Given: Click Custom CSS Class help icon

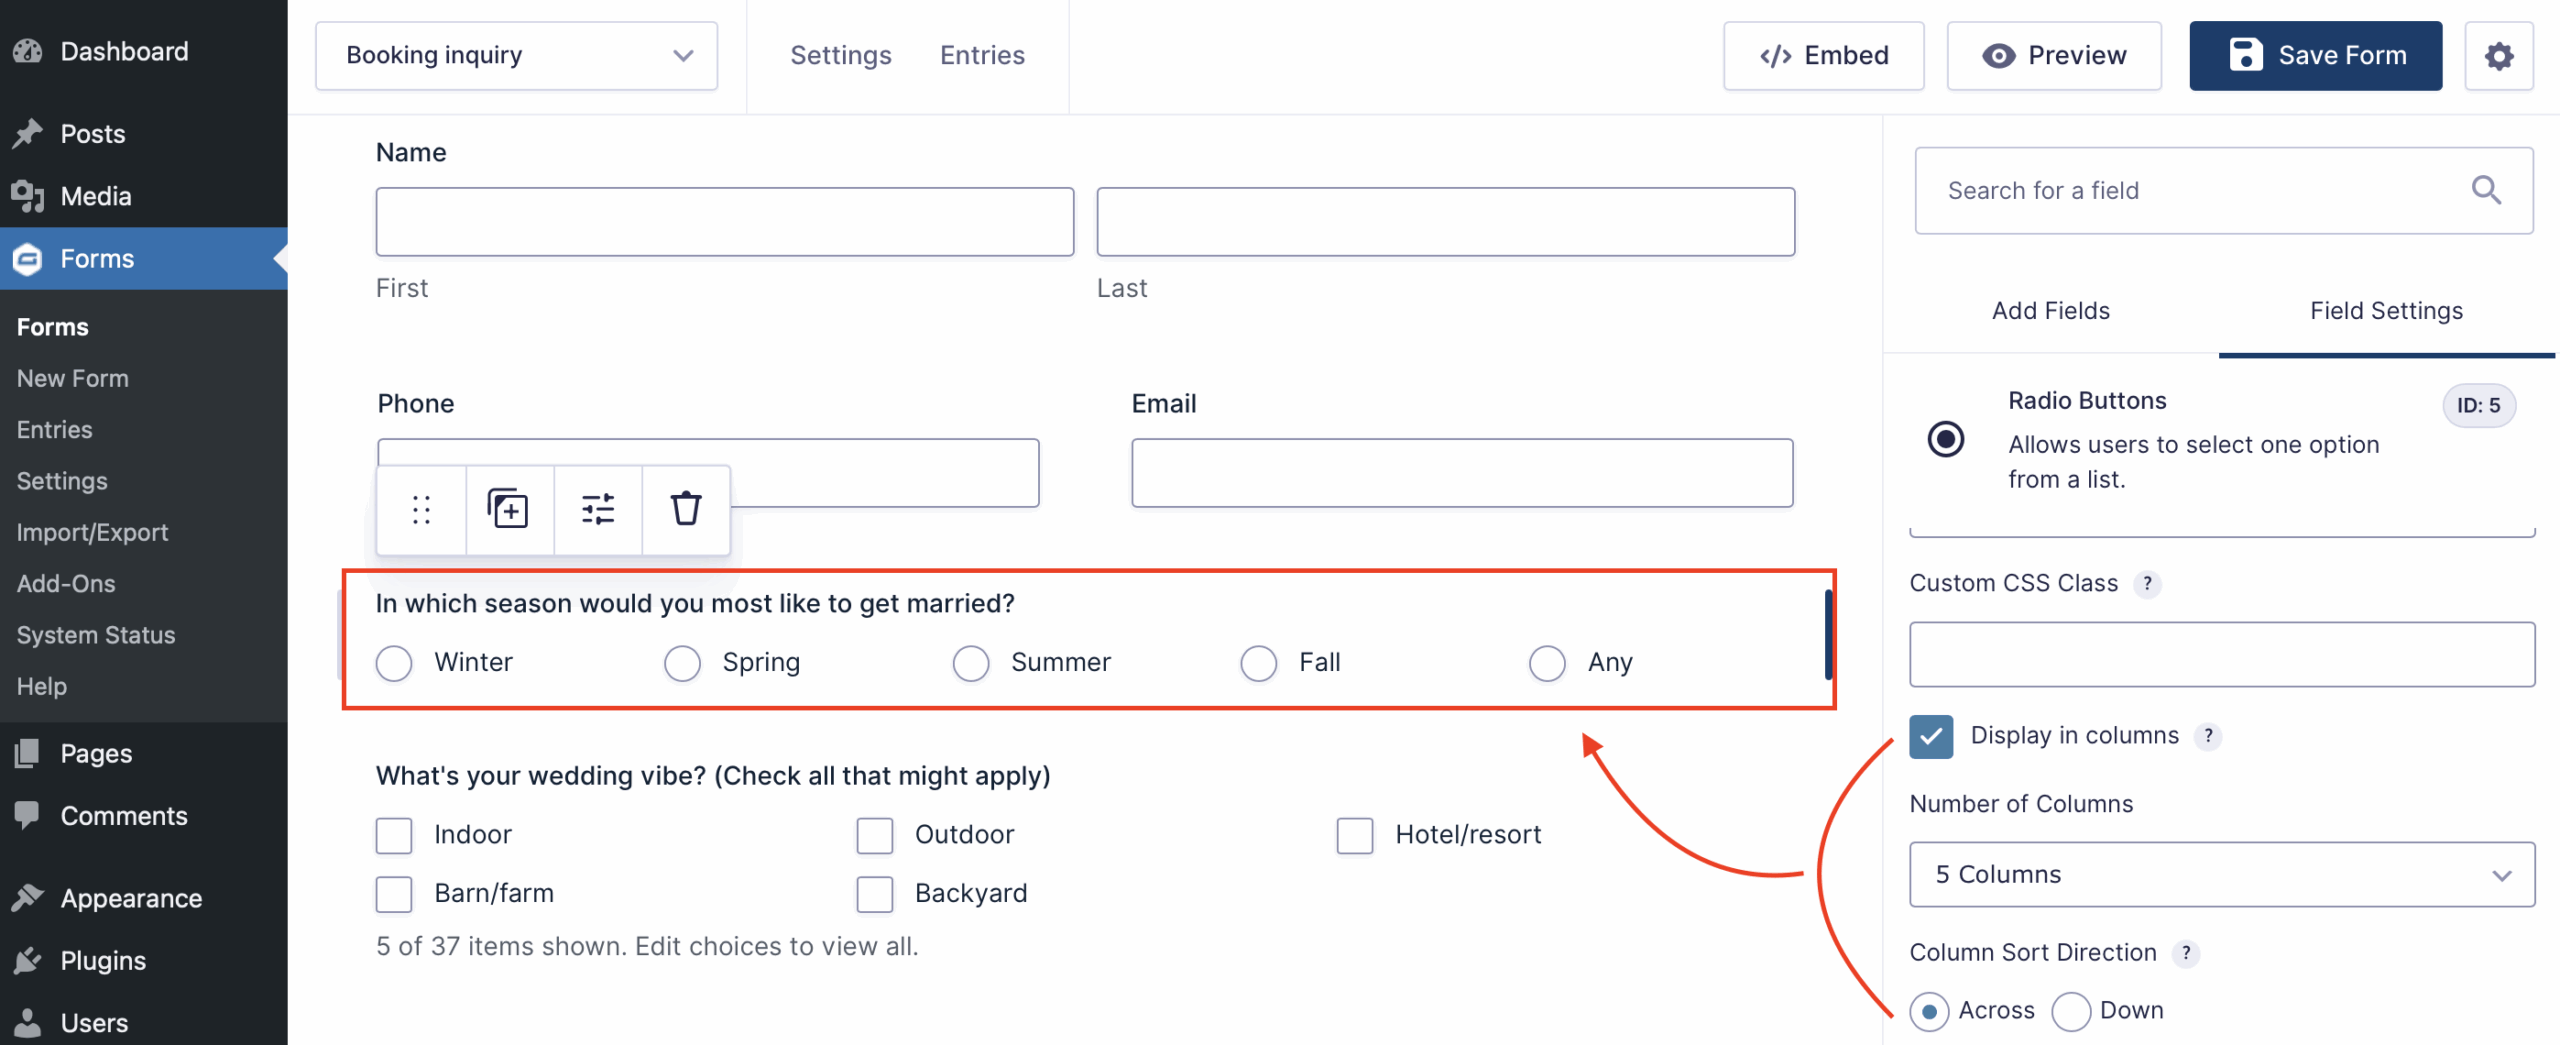Looking at the screenshot, I should [x=2147, y=584].
